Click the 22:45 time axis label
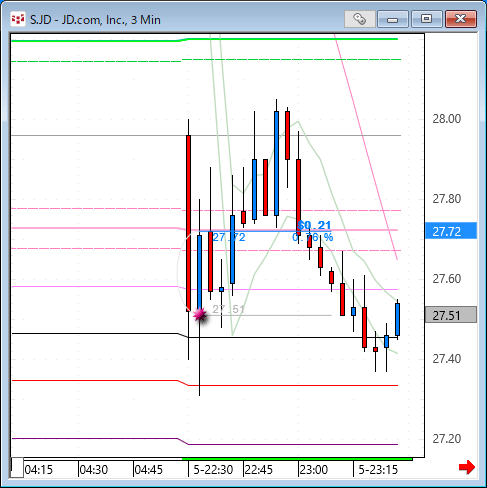This screenshot has width=487, height=488. pos(259,470)
